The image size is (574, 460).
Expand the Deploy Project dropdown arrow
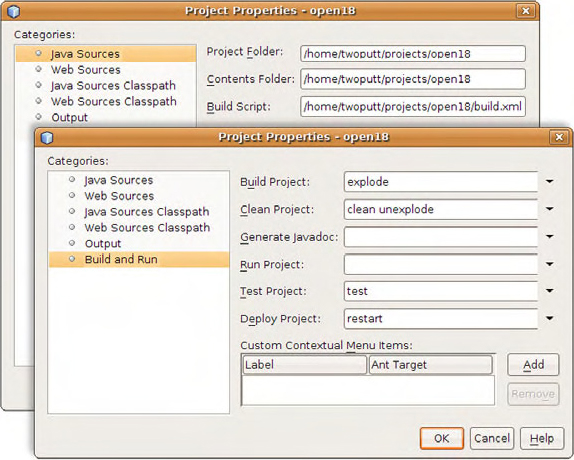(549, 318)
